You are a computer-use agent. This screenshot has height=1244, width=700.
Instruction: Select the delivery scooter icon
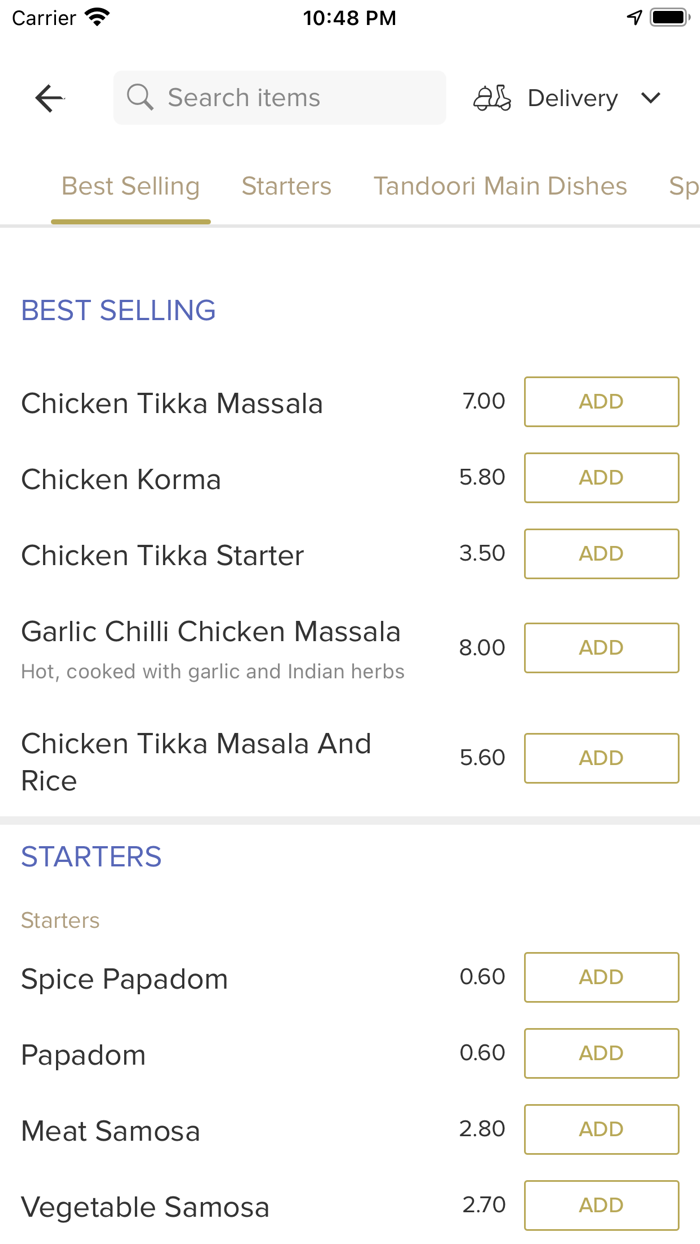[491, 97]
